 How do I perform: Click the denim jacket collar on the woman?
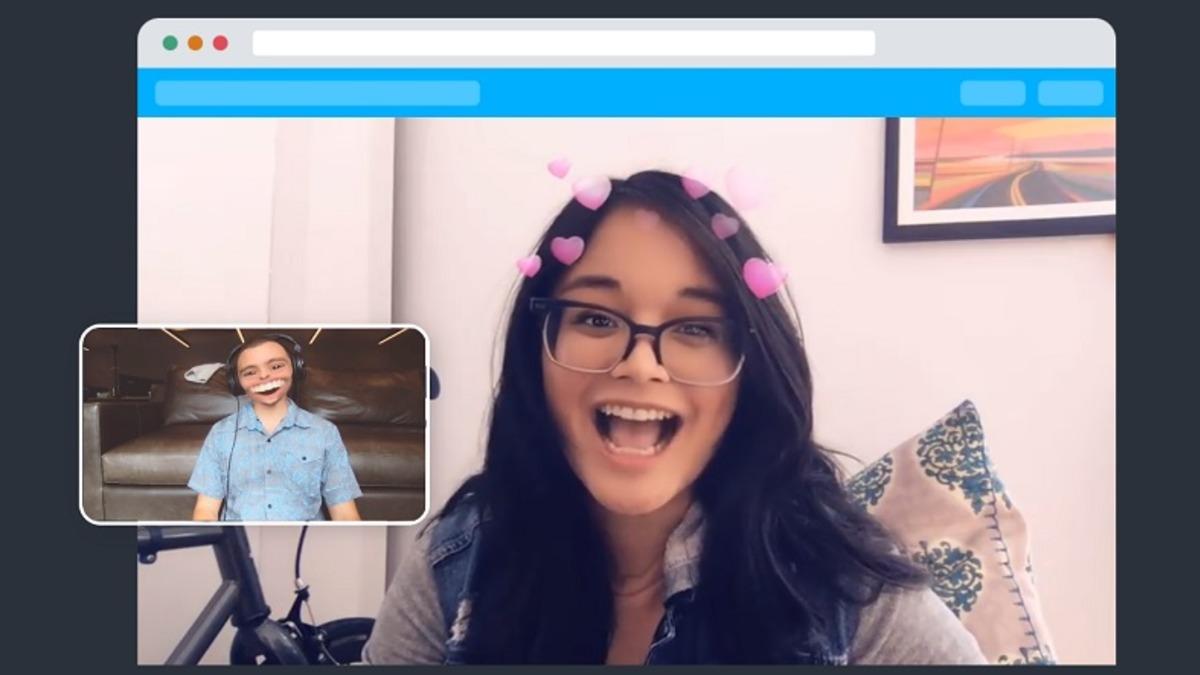tap(455, 560)
